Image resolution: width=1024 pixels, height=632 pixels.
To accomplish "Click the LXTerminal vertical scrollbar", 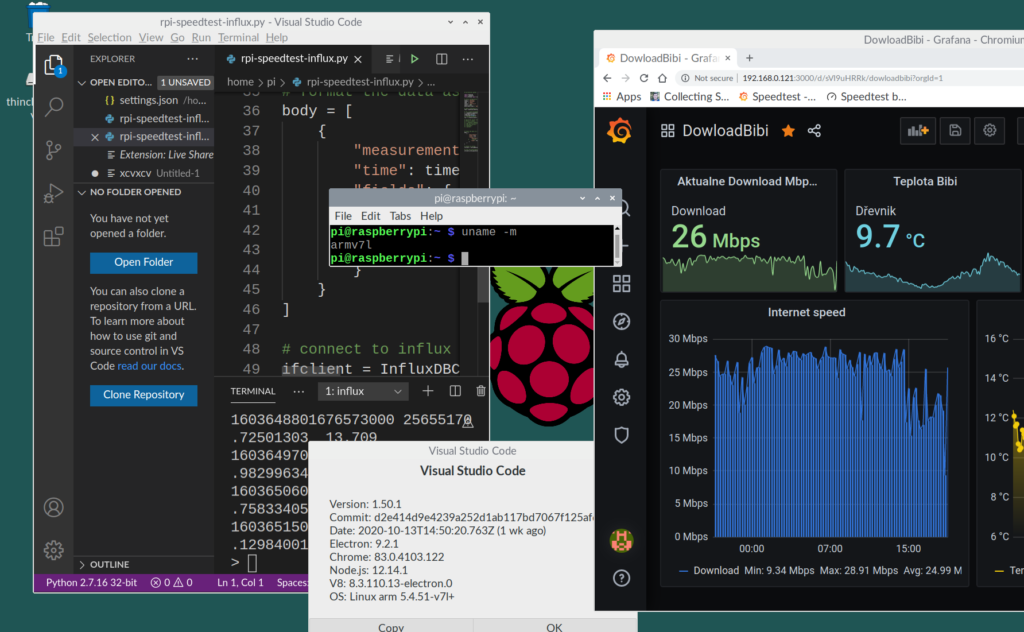I will [617, 245].
